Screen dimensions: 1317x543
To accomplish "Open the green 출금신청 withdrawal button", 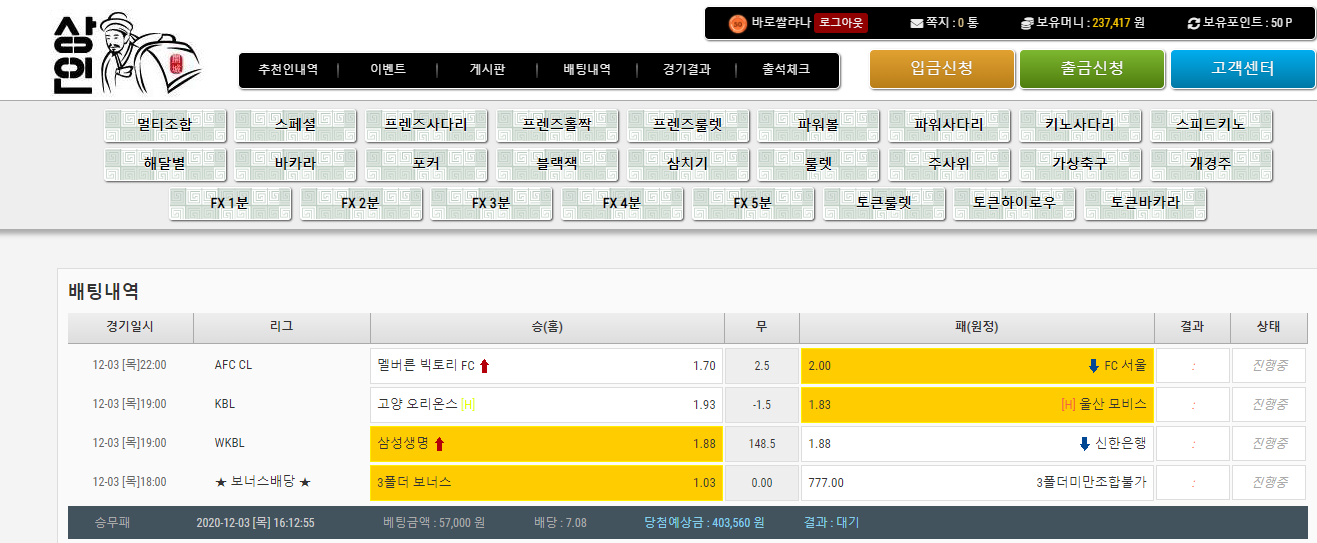I will coord(1092,69).
